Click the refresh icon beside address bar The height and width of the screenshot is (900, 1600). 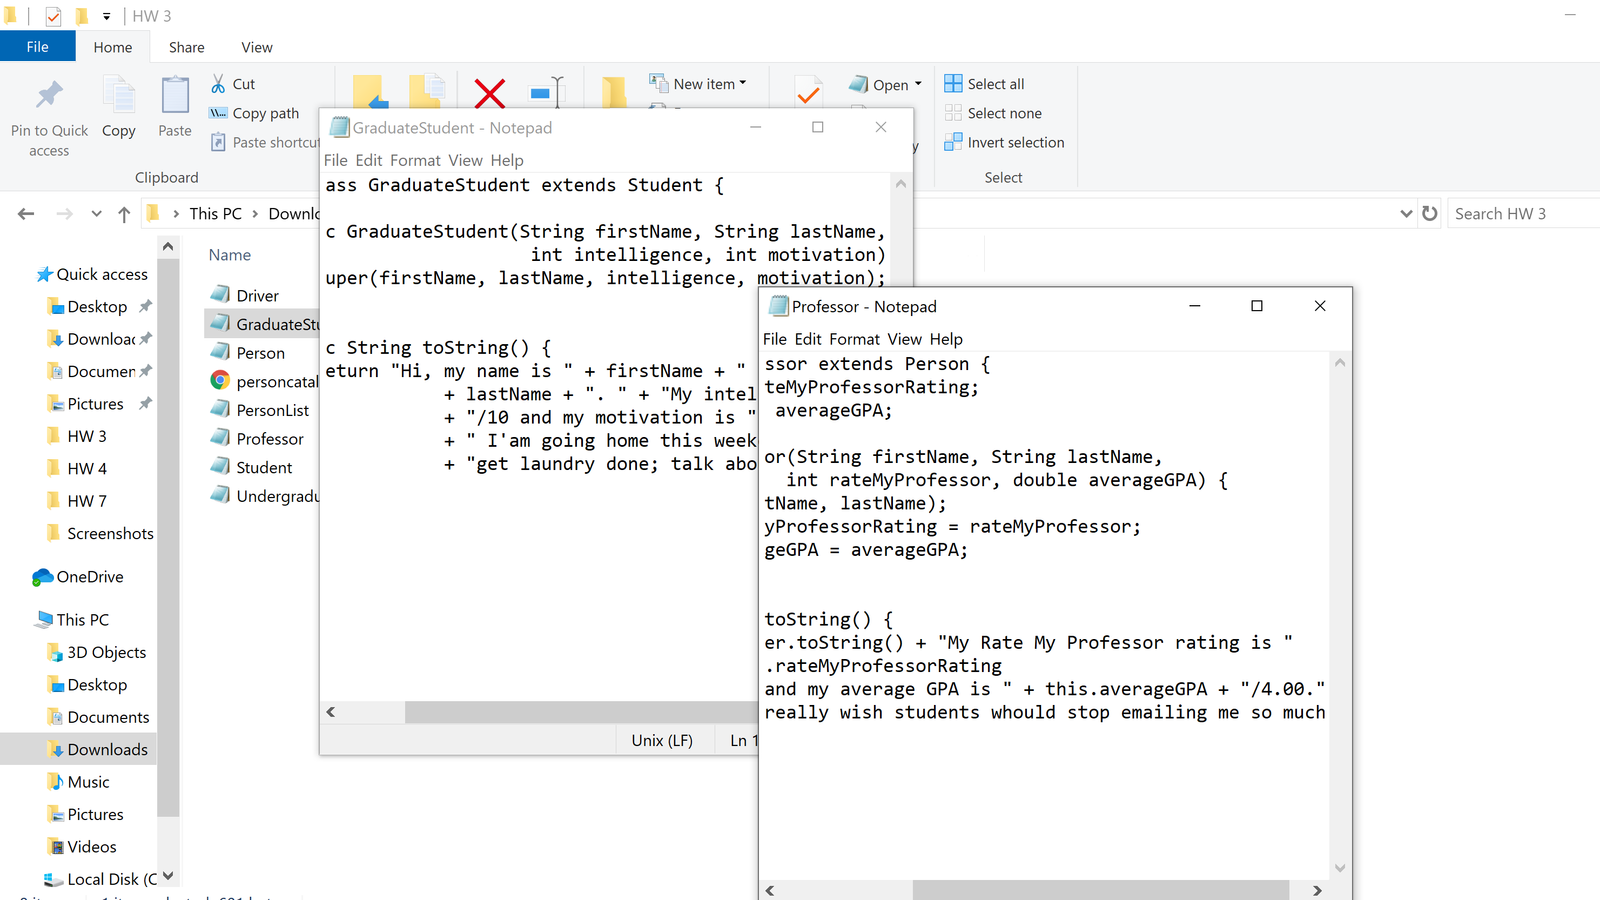click(x=1430, y=213)
